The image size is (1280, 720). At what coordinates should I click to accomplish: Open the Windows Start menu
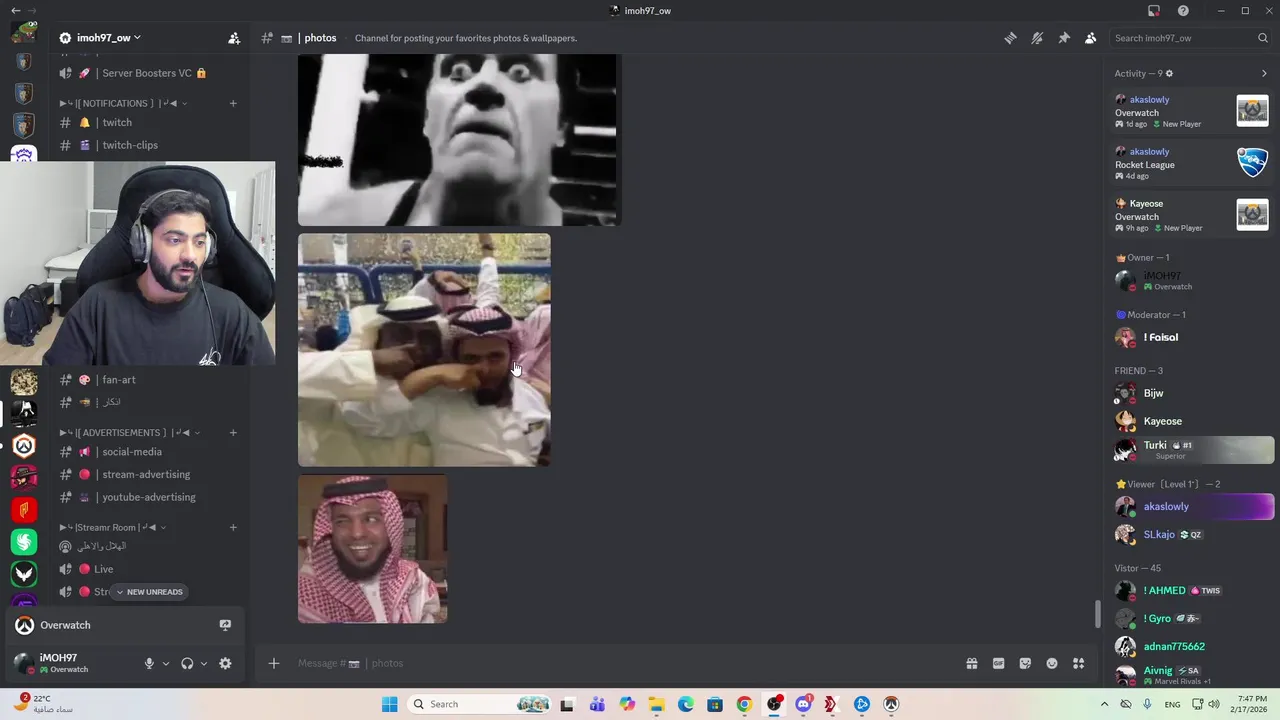coord(390,704)
